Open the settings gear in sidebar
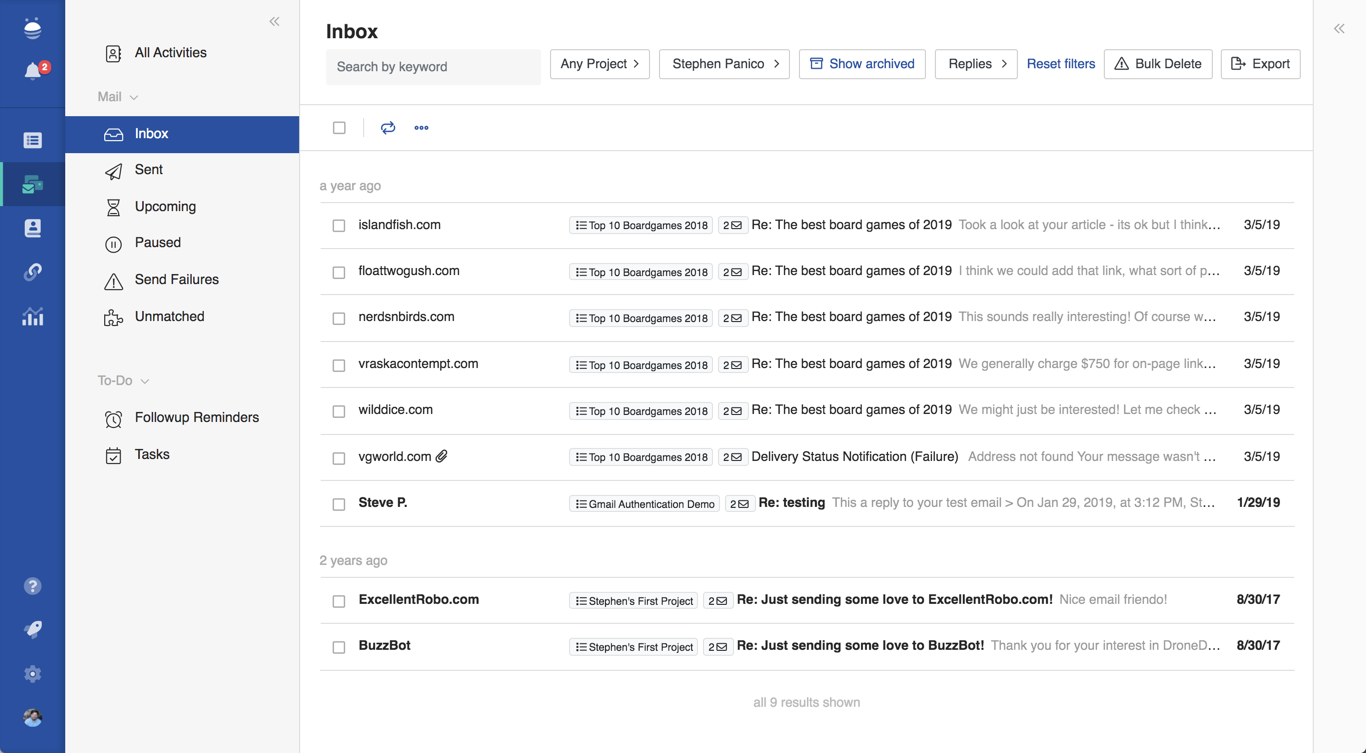This screenshot has width=1366, height=753. tap(33, 674)
